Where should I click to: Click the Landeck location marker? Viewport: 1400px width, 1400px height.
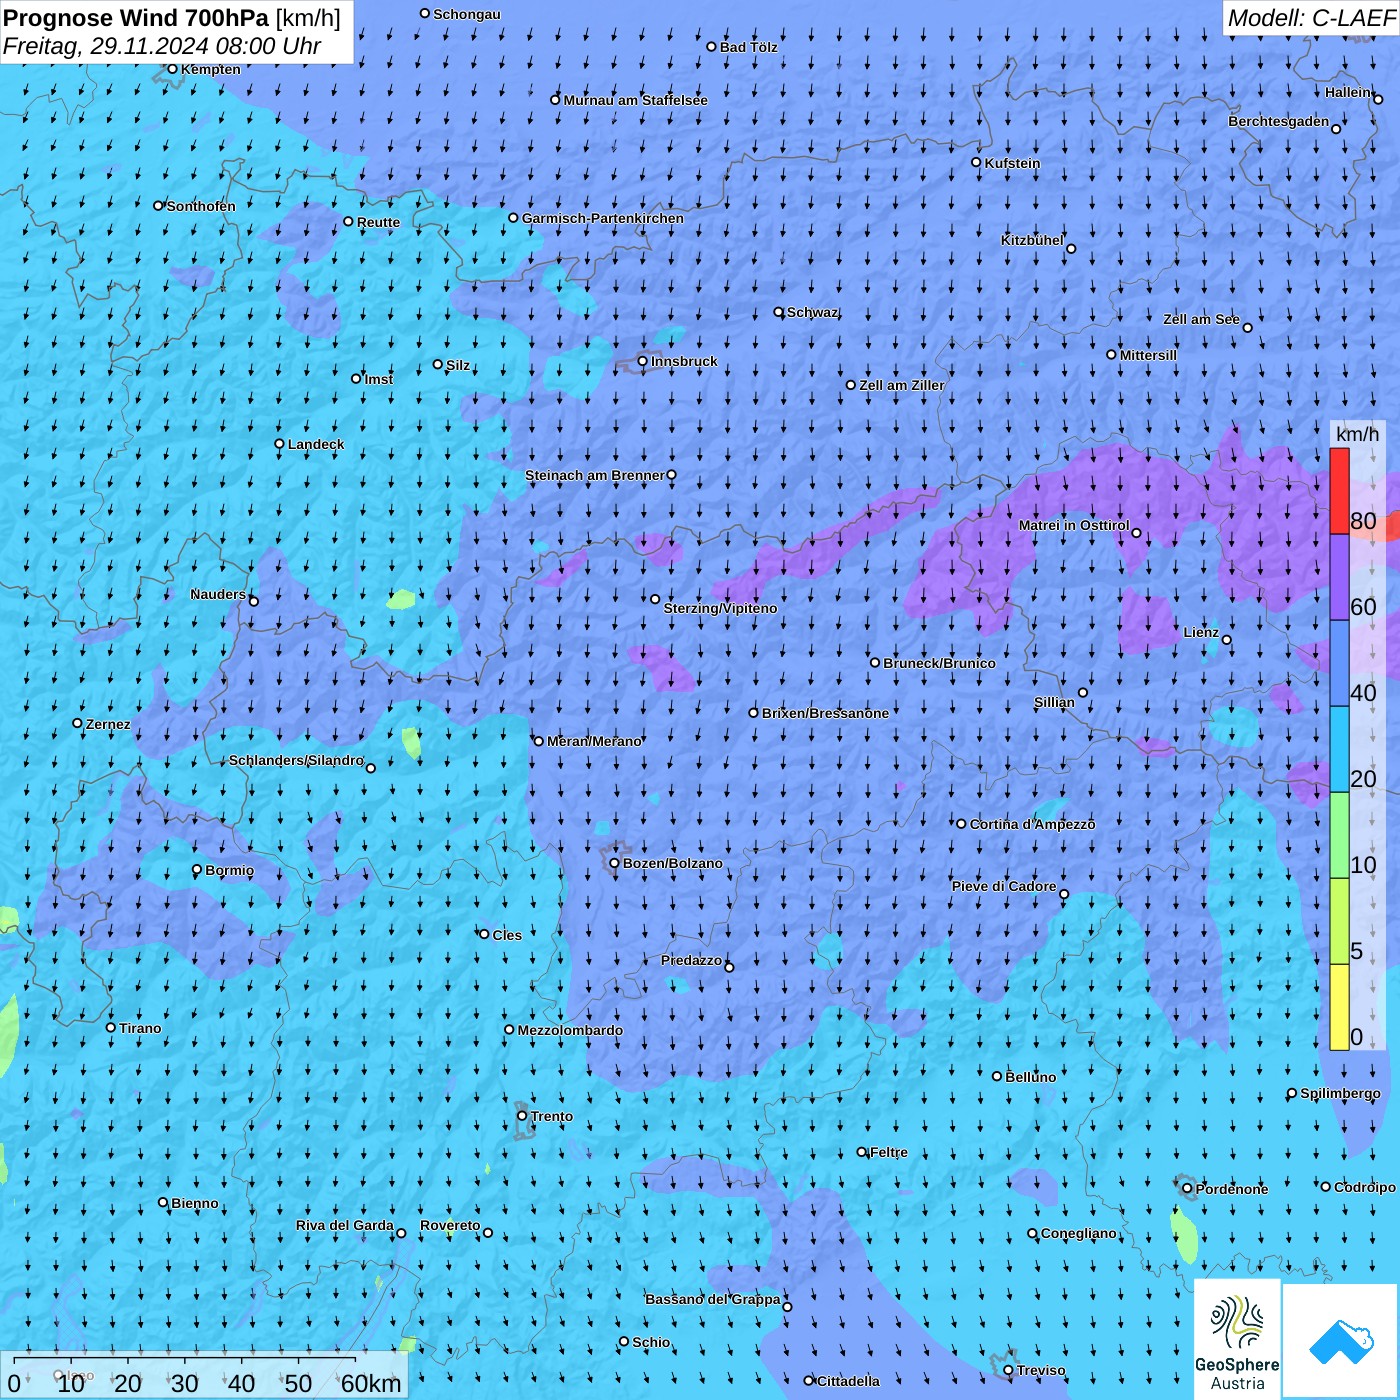[279, 444]
